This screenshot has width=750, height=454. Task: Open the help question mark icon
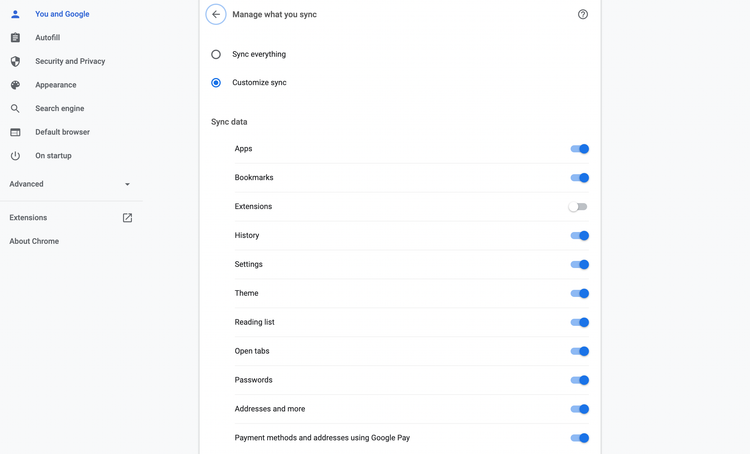coord(583,15)
